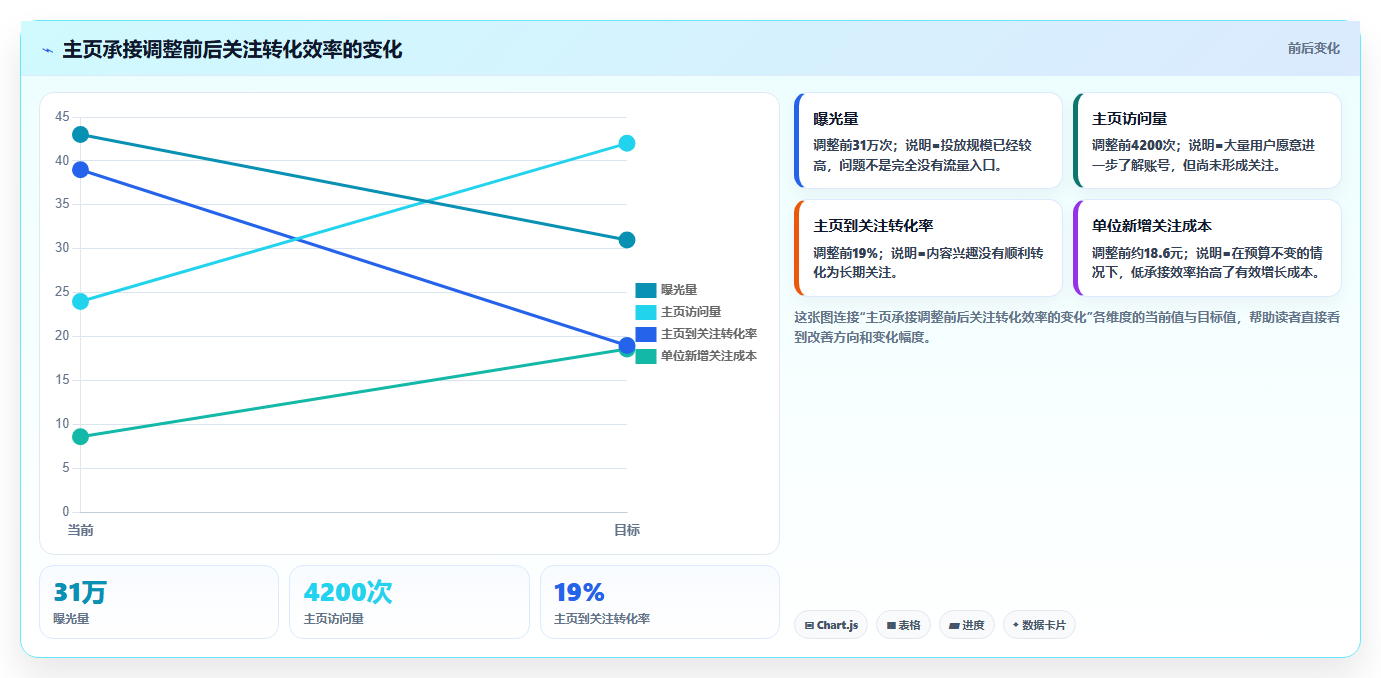1381x678 pixels.
Task: Click 主页到关注转化率 point at 当前 (39)
Action: click(x=81, y=170)
